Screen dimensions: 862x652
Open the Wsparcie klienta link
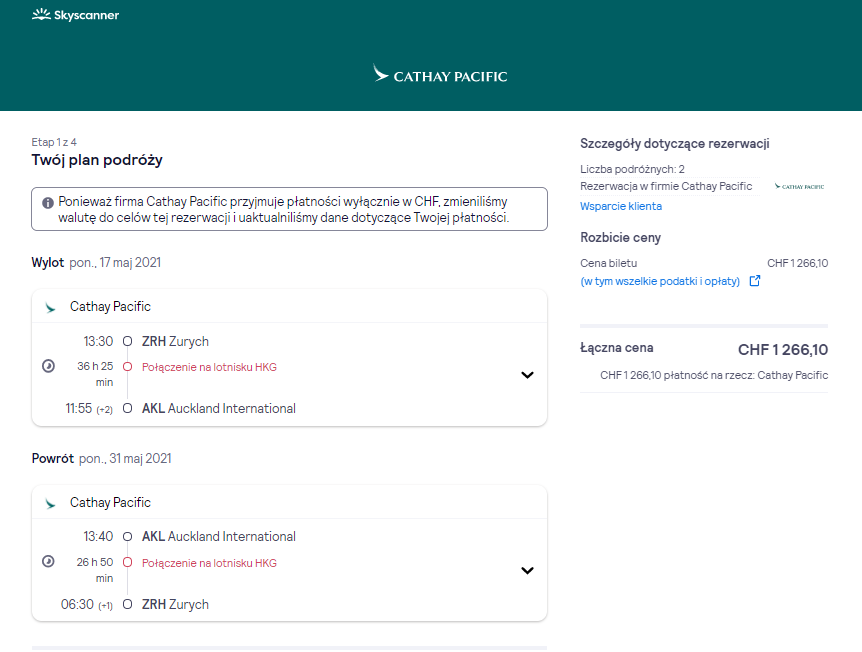tap(621, 206)
